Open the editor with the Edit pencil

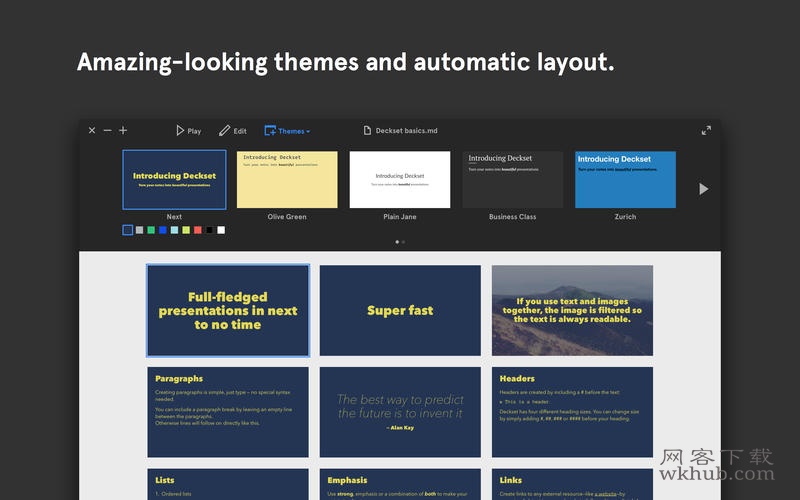233,131
